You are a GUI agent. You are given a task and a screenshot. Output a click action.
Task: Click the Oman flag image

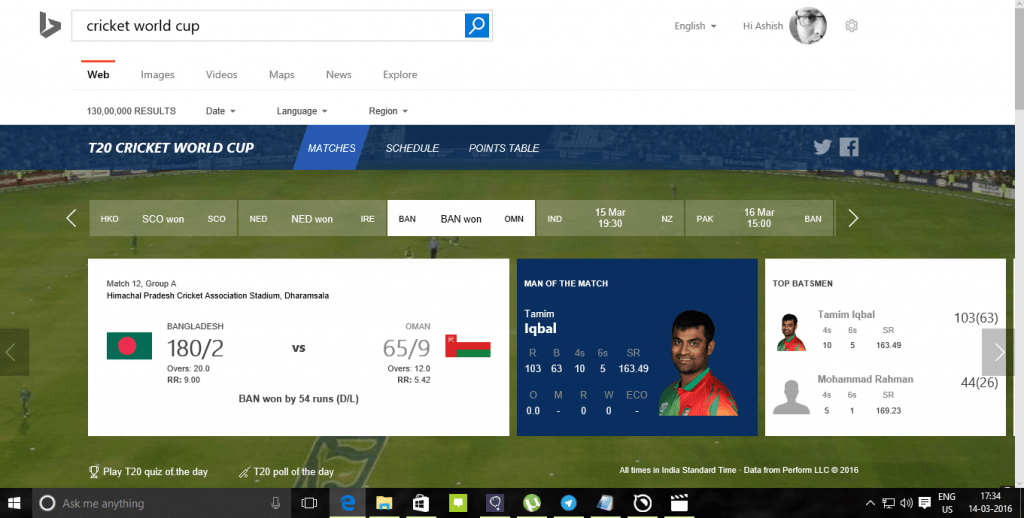click(468, 346)
